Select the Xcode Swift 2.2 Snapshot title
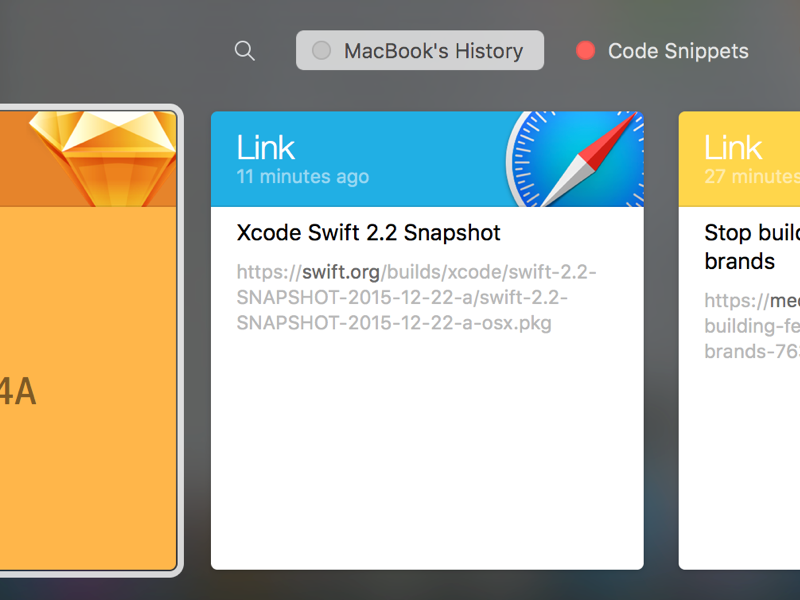800x600 pixels. click(368, 233)
